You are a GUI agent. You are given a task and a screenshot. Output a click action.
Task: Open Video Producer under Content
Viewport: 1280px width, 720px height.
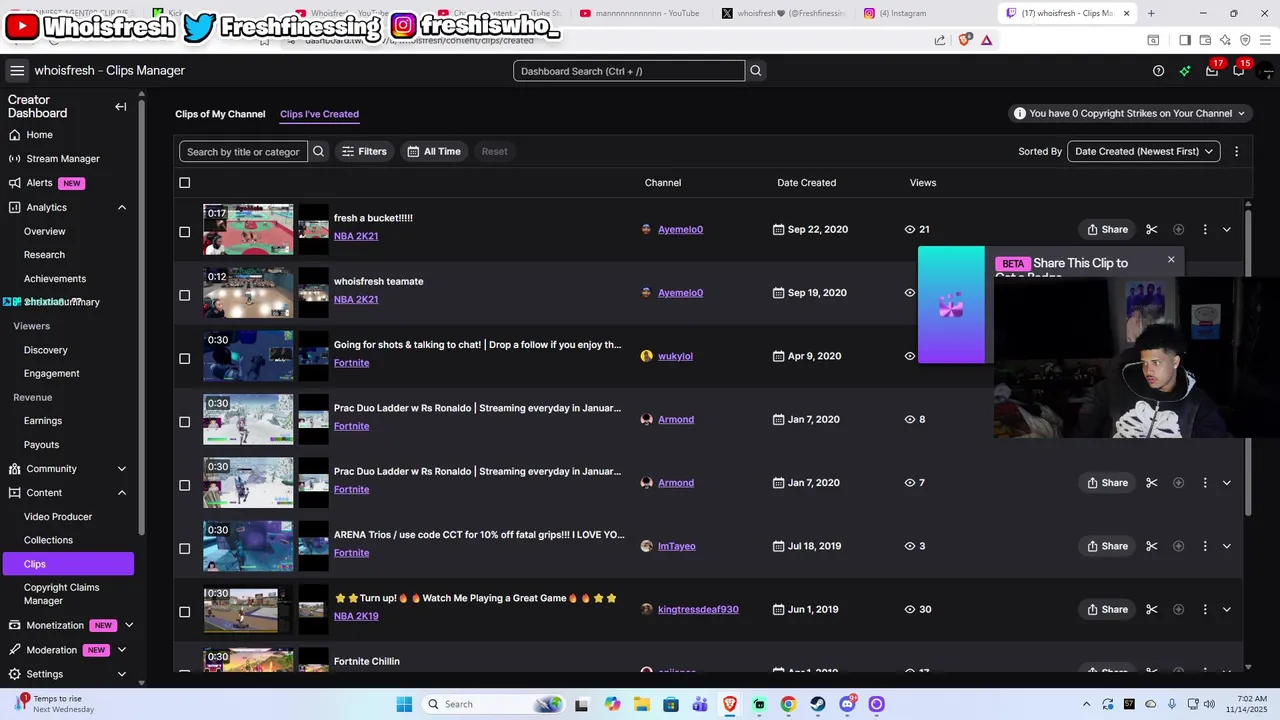(58, 517)
